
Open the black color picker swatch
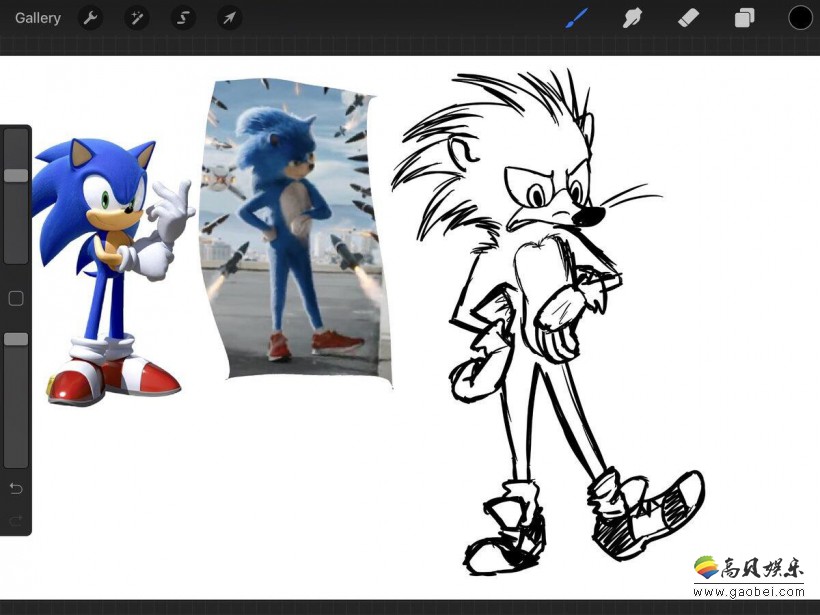(800, 18)
